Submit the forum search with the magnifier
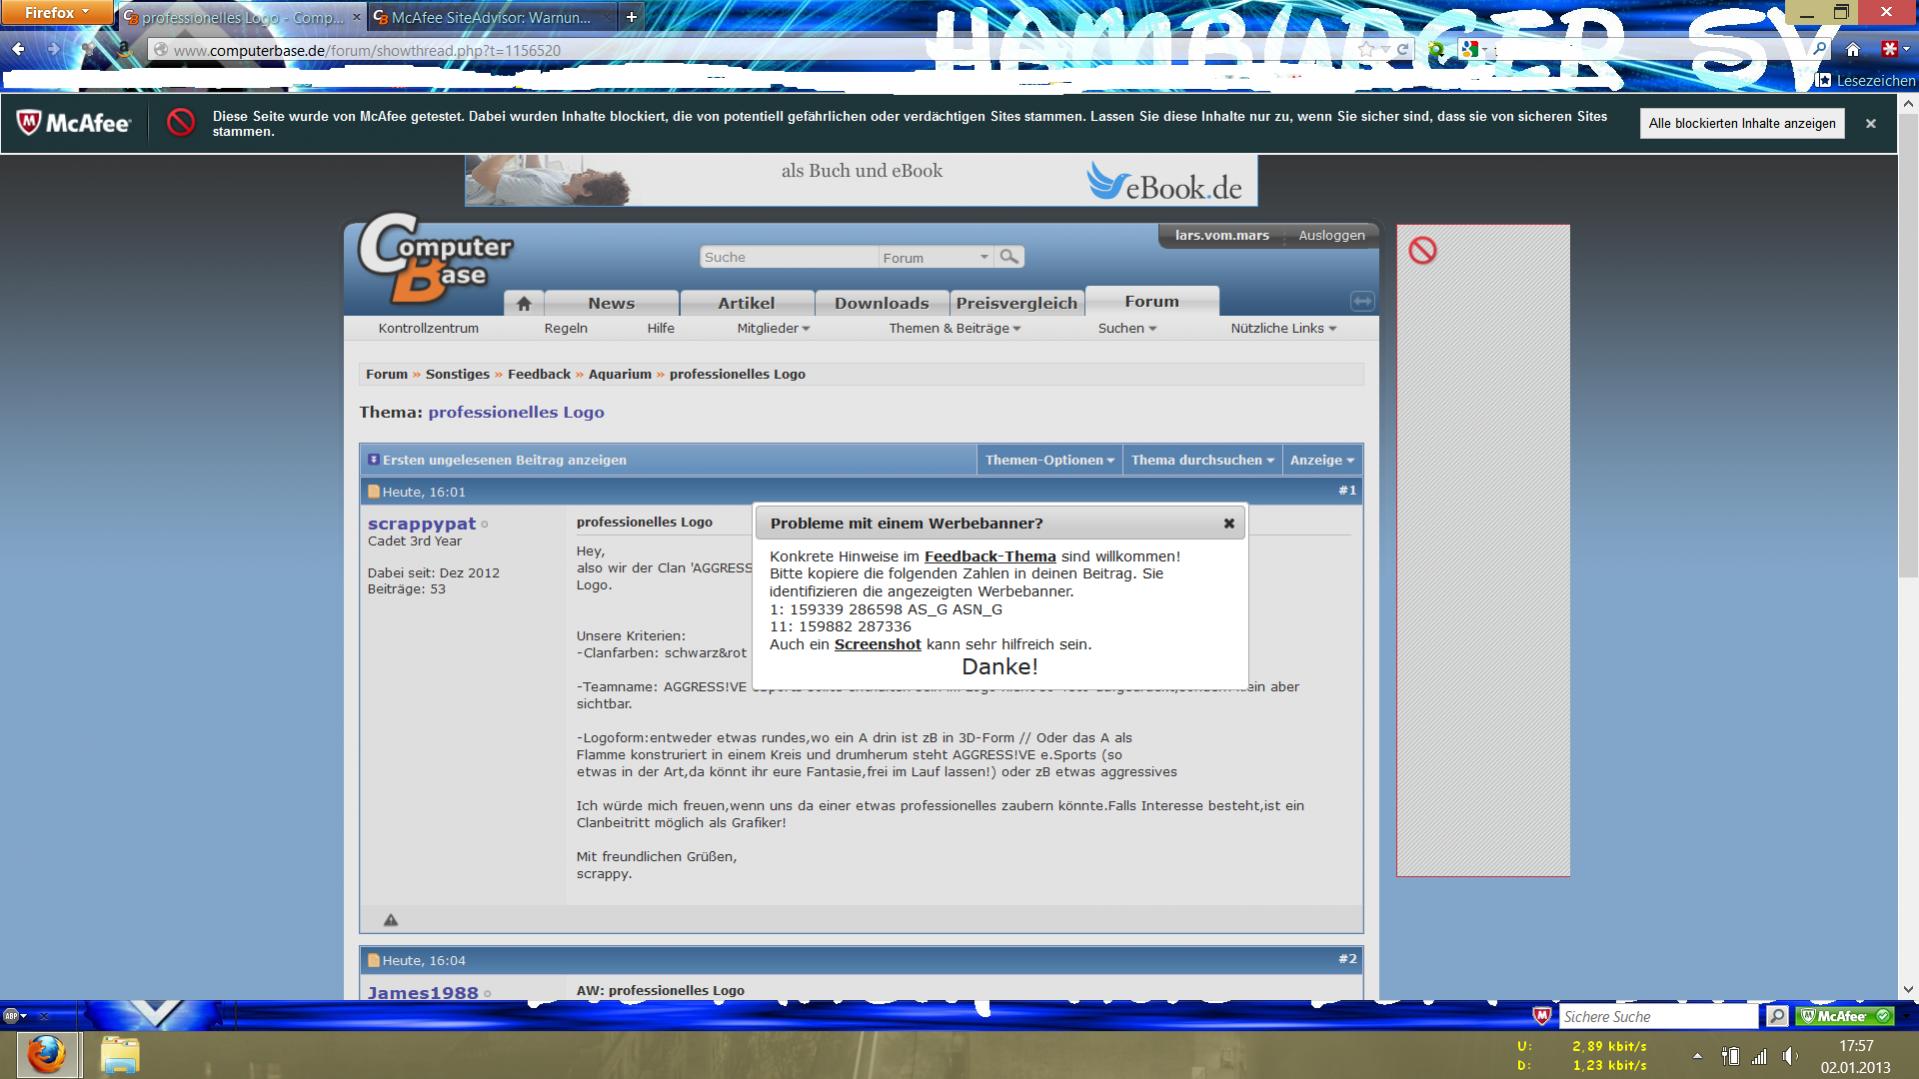 click(1010, 257)
